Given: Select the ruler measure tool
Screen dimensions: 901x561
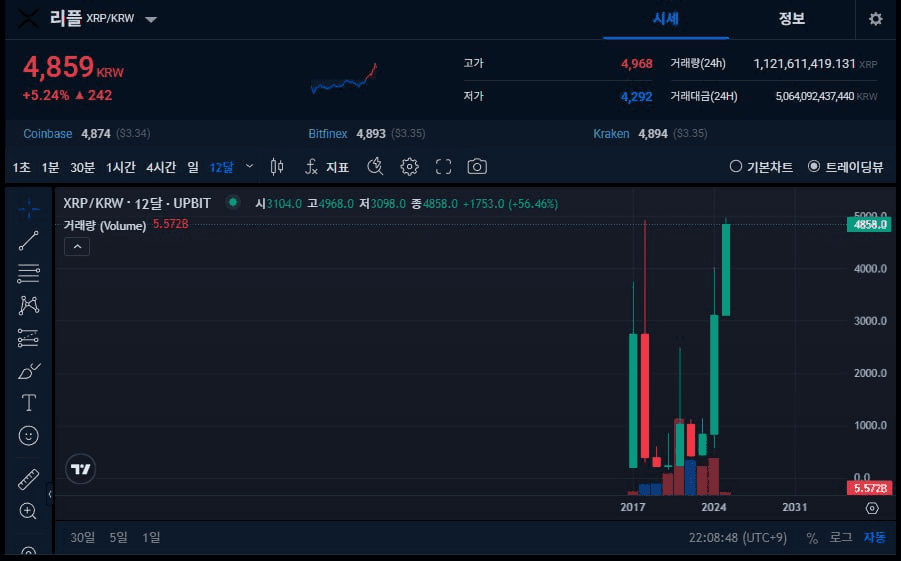Looking at the screenshot, I should click(x=29, y=479).
